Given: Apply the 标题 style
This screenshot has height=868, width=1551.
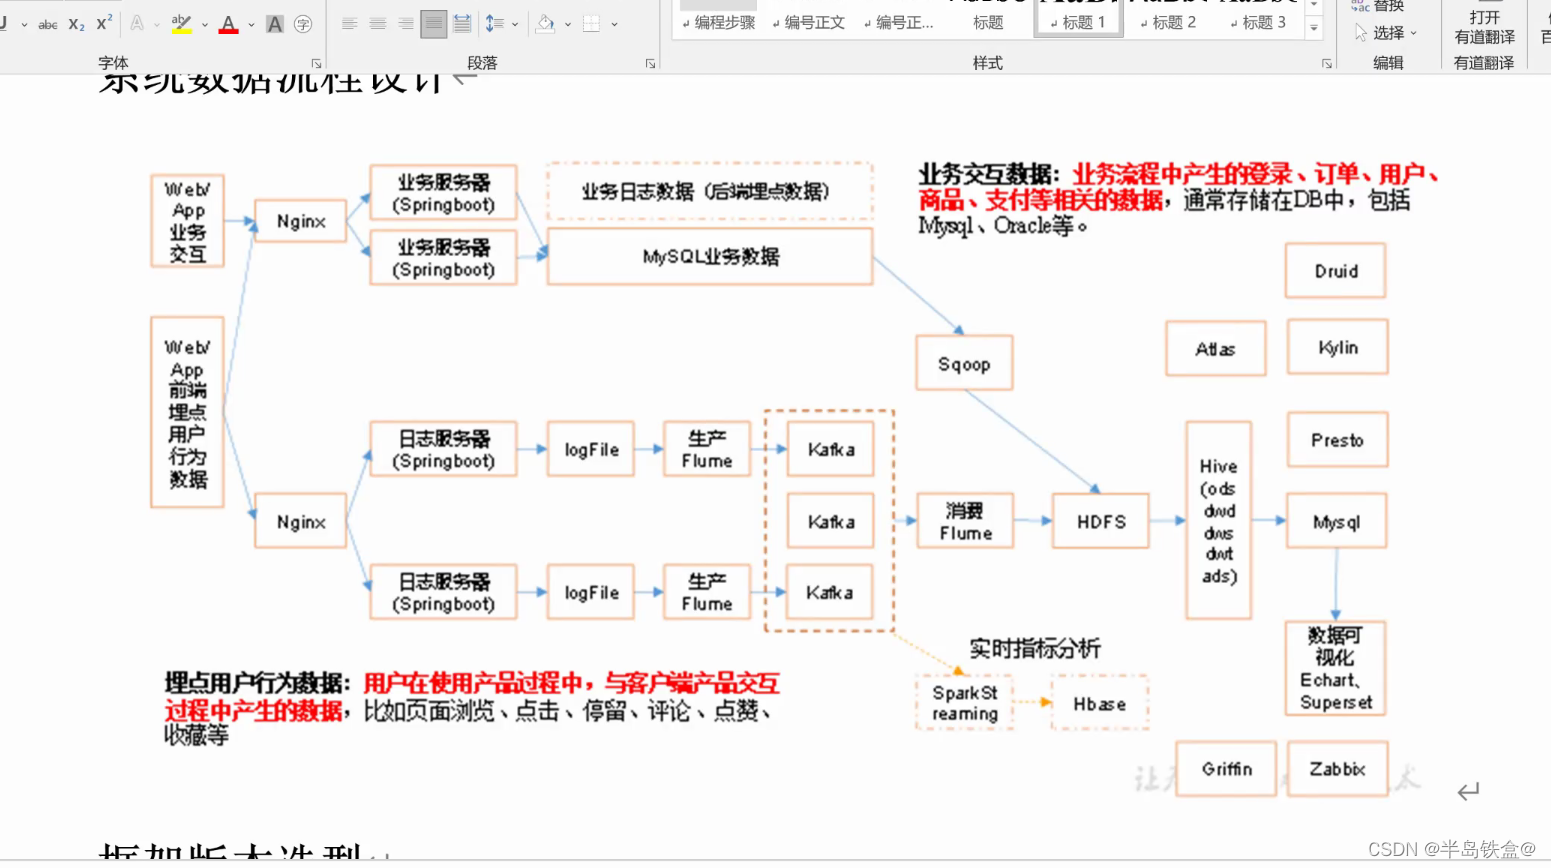Looking at the screenshot, I should (x=988, y=22).
